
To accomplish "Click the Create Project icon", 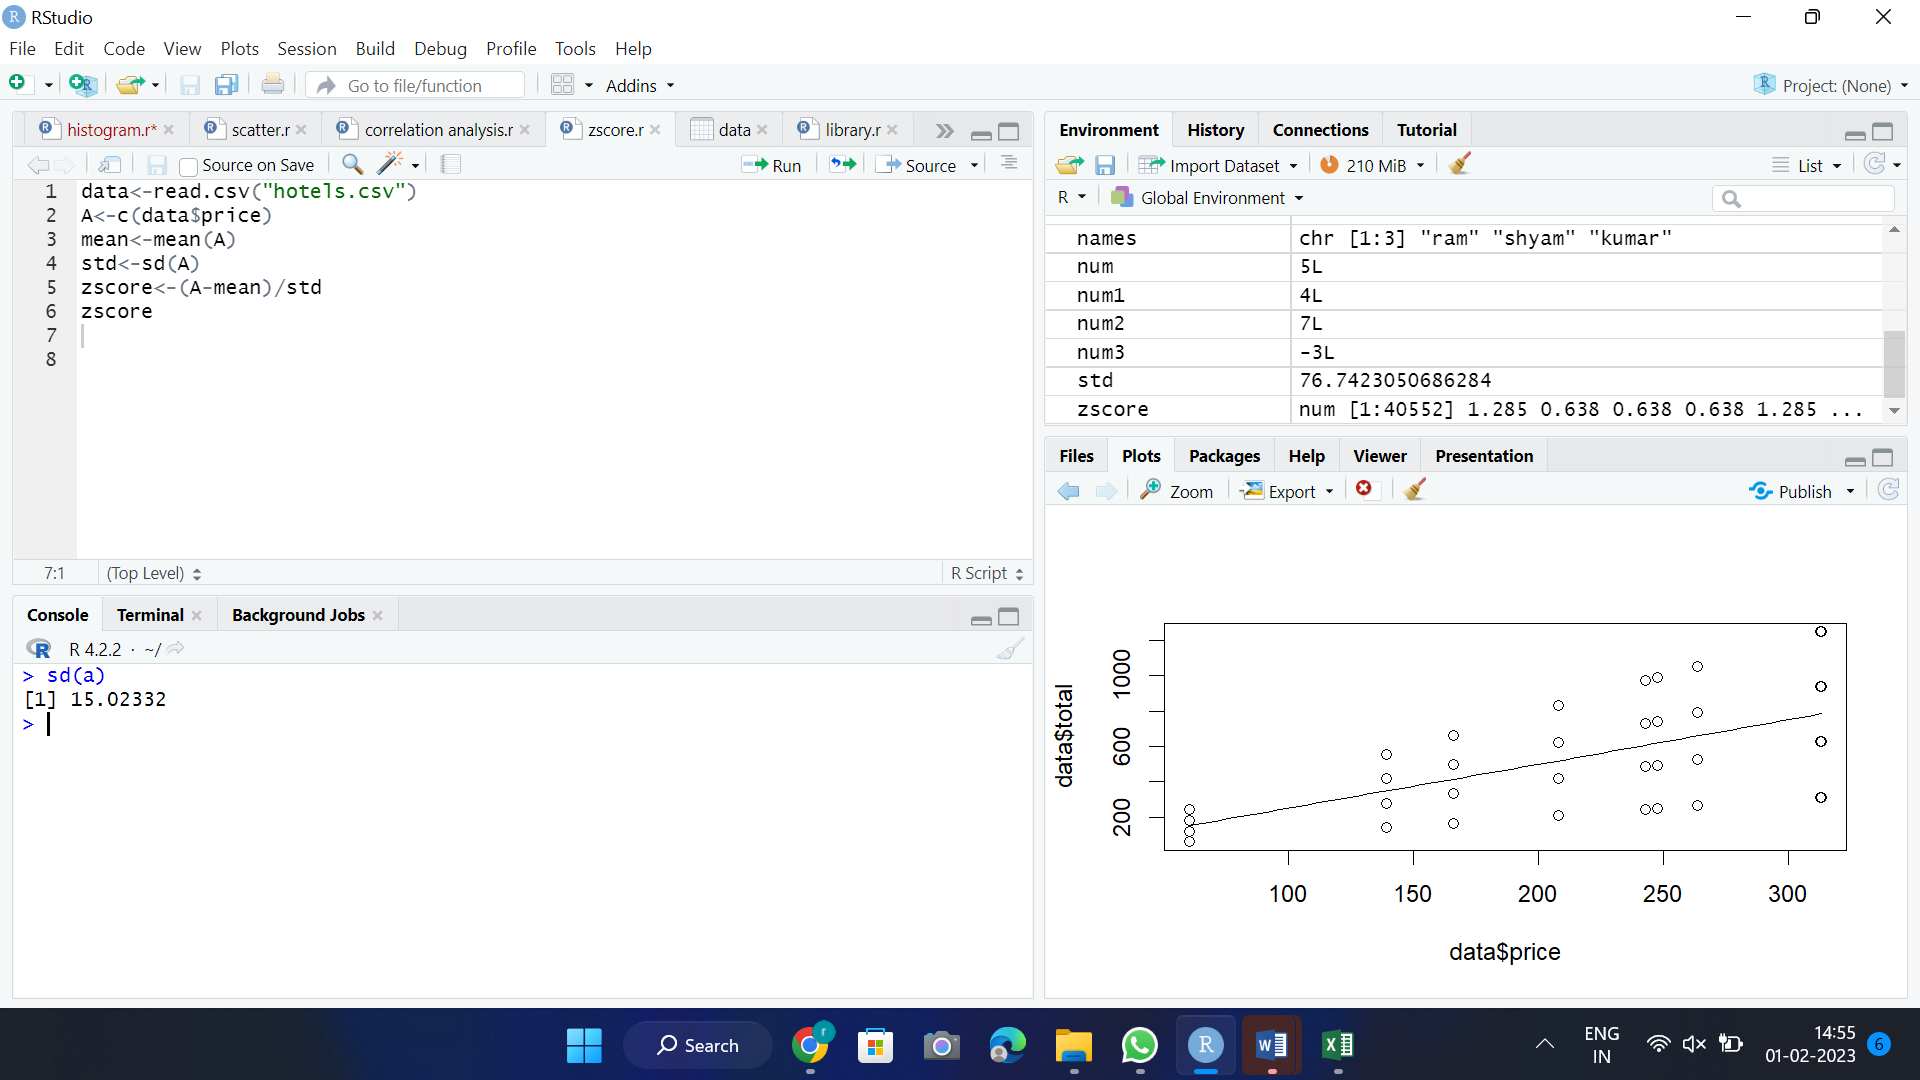I will click(82, 85).
